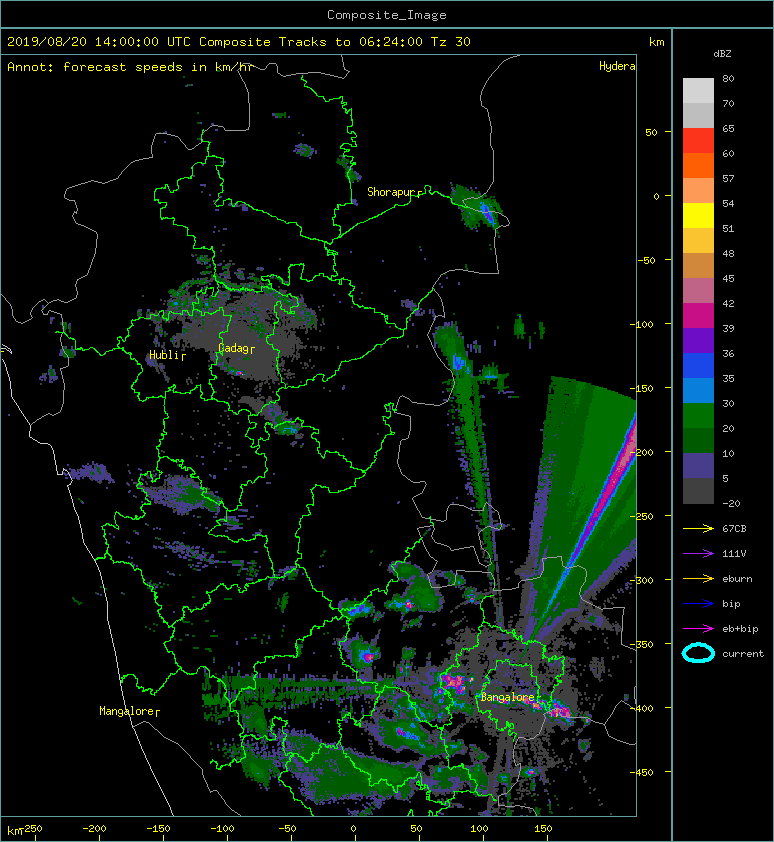Click the yellow 67CB arrow legend icon
Screen dimensions: 774x842
(698, 528)
